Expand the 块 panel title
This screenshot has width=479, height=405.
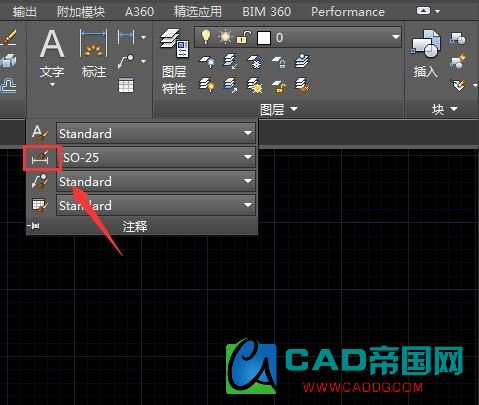(x=444, y=109)
